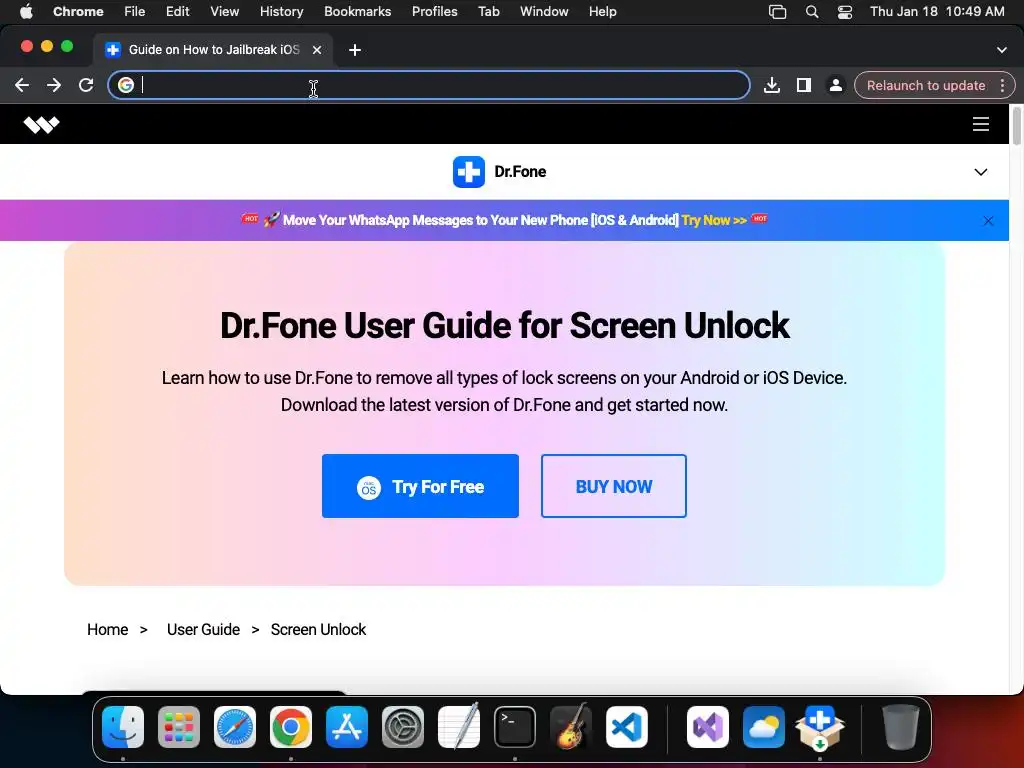
Task: Go to the Home breadcrumb
Action: pos(108,630)
